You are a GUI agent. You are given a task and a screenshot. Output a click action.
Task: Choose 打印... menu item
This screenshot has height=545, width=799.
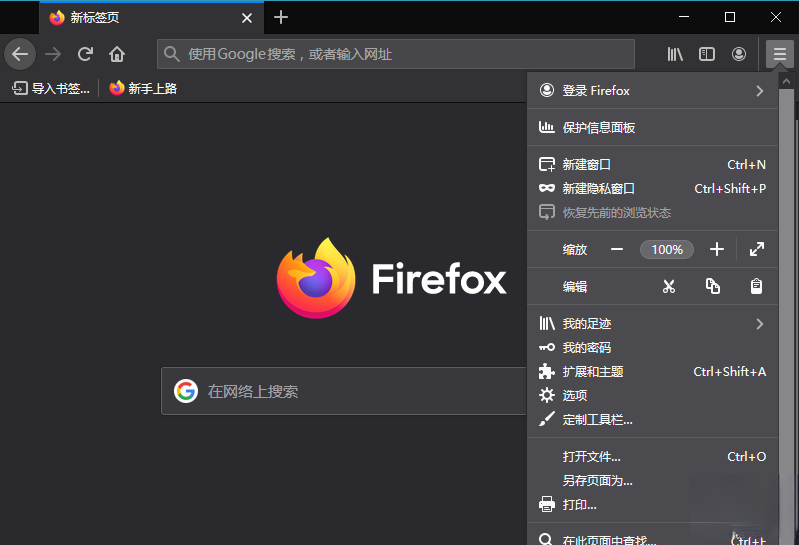tap(653, 505)
